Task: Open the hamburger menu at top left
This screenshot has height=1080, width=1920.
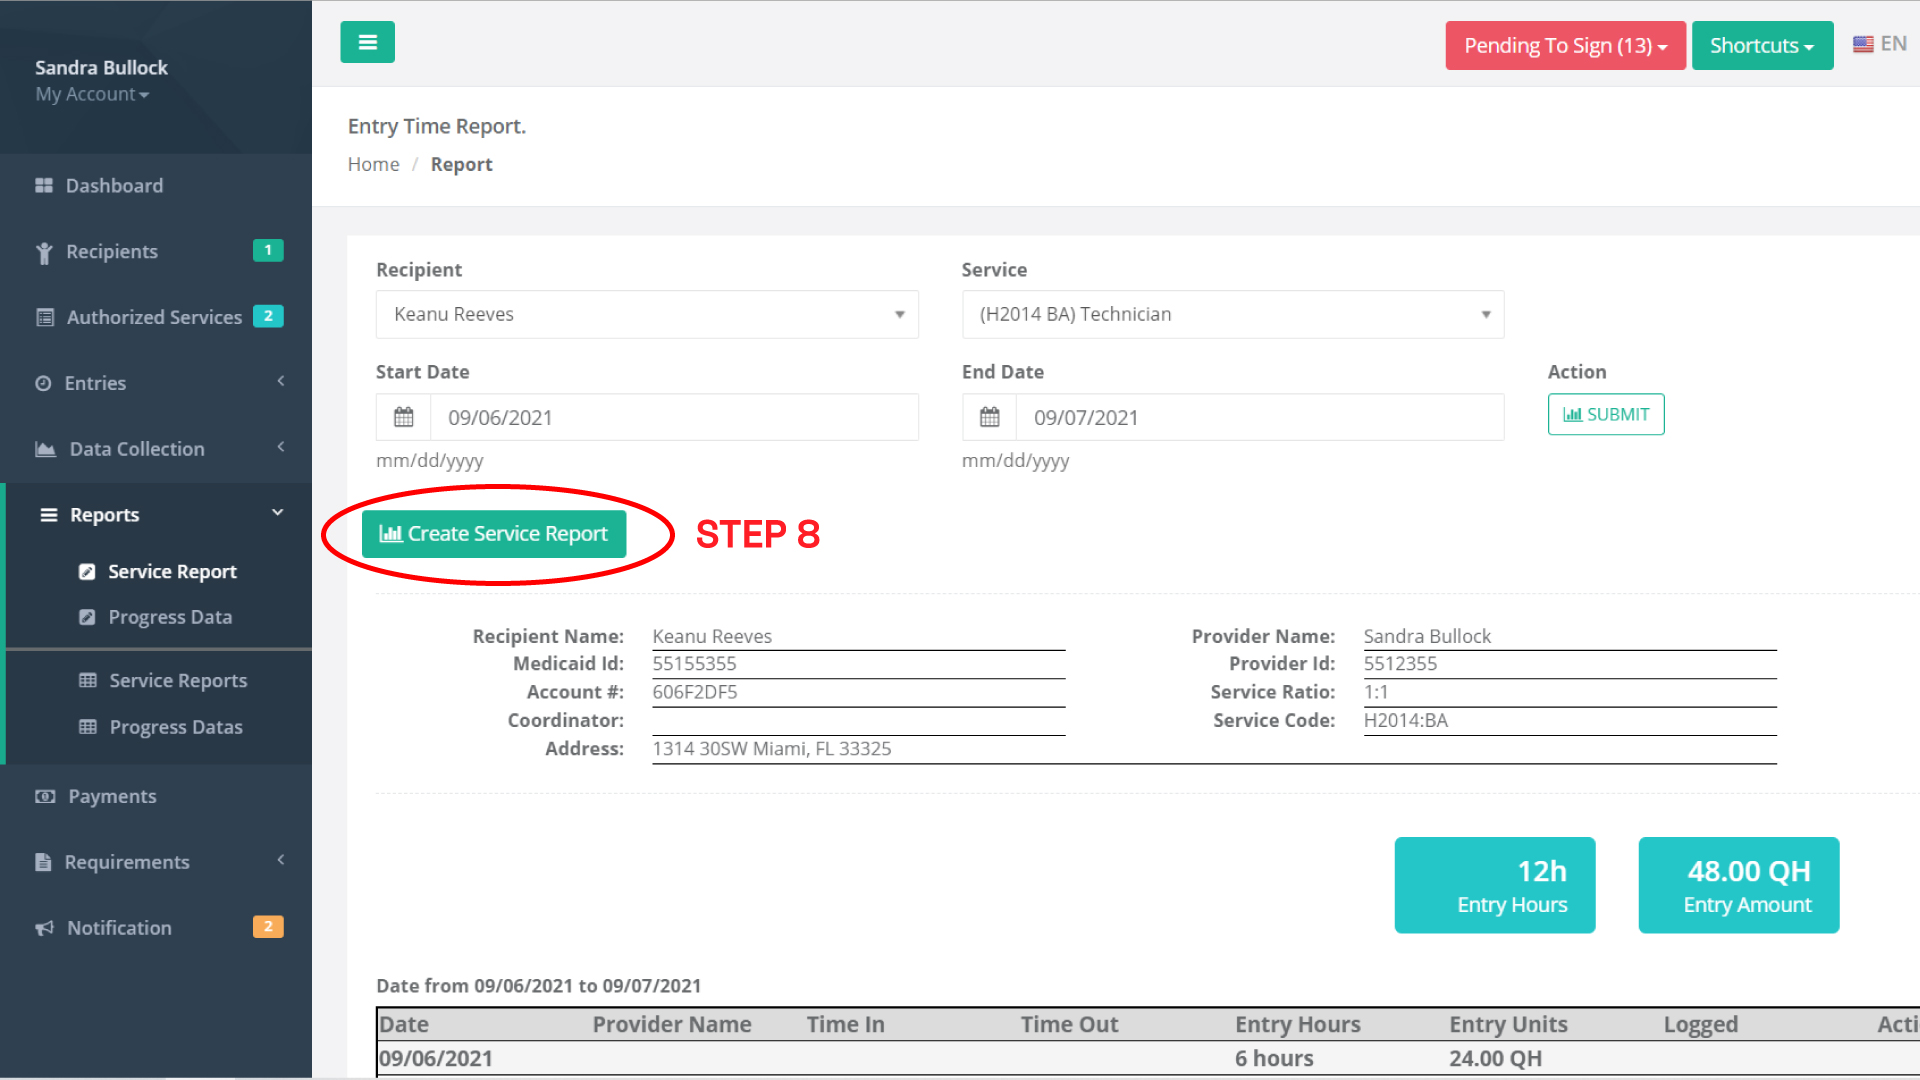Action: pos(367,42)
